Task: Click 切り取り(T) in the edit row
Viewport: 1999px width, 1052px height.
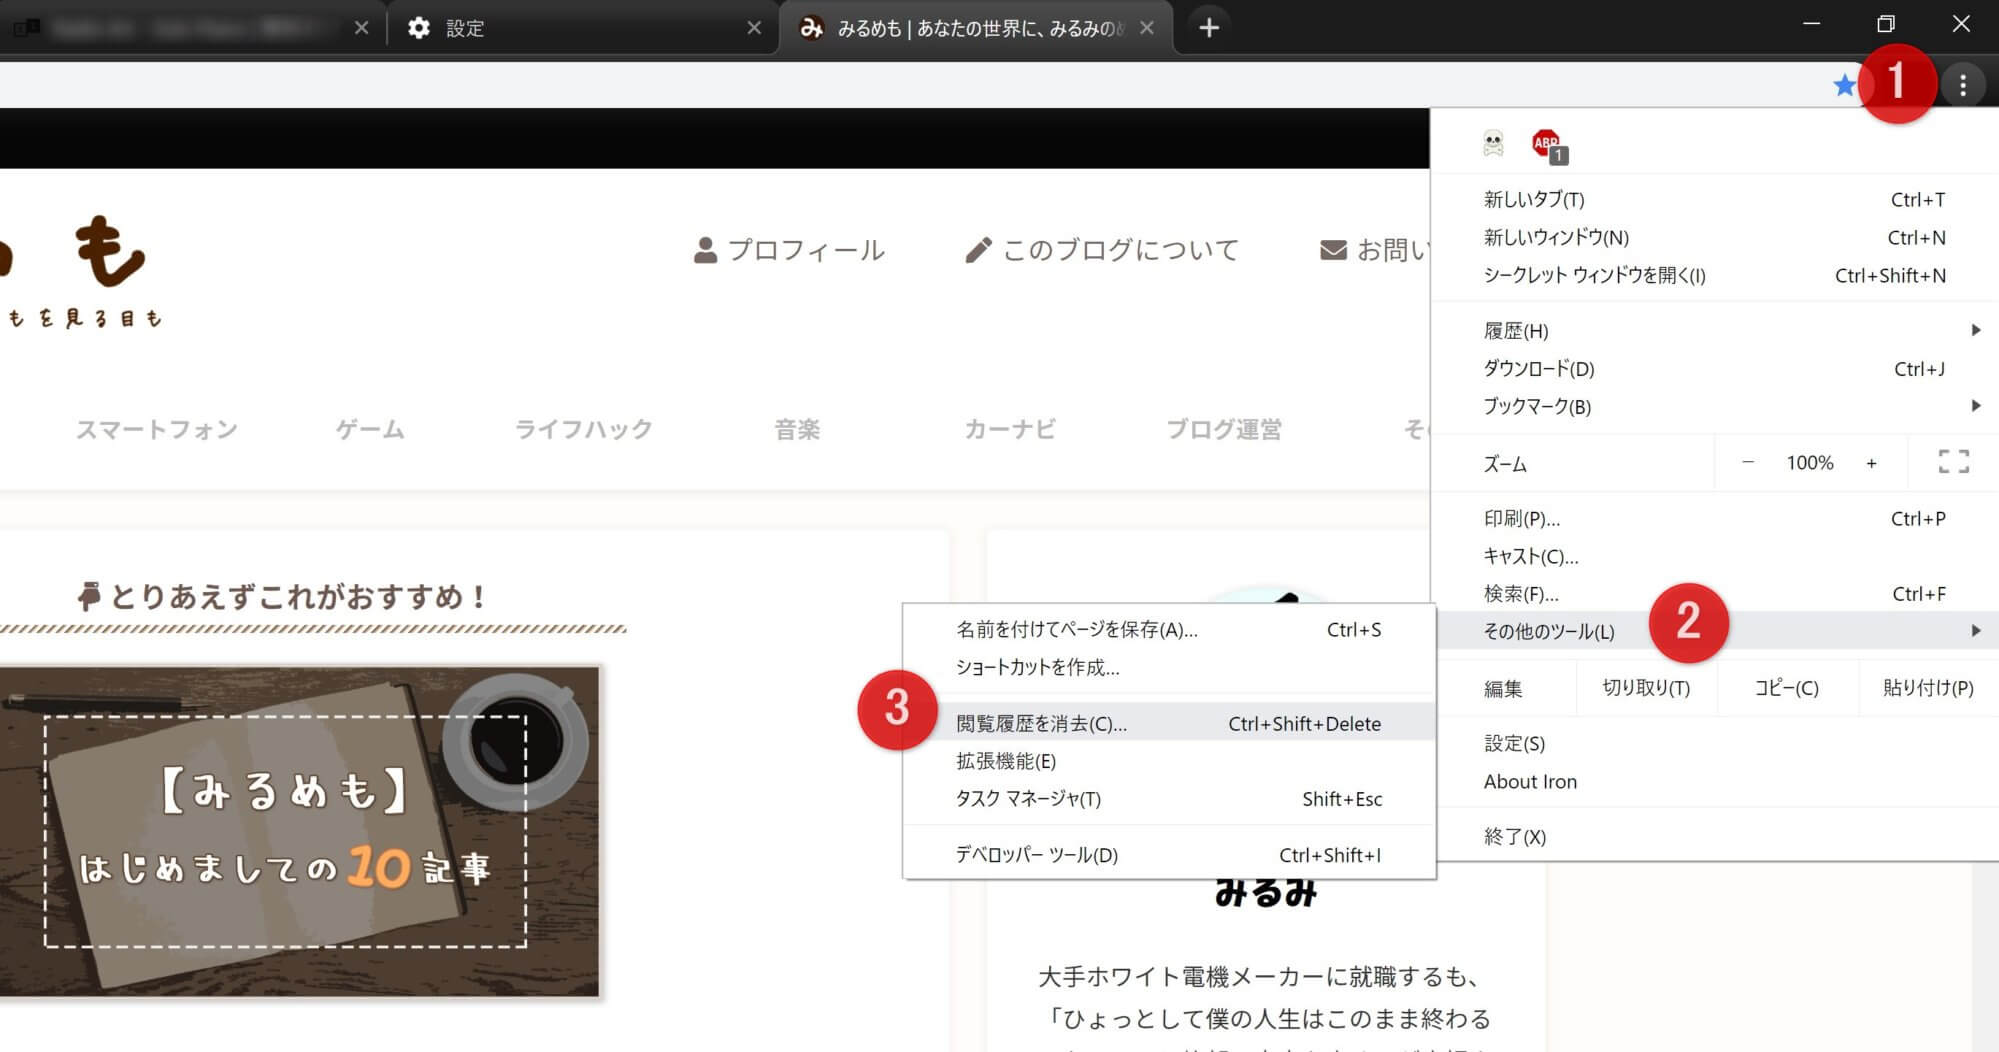Action: [1646, 688]
